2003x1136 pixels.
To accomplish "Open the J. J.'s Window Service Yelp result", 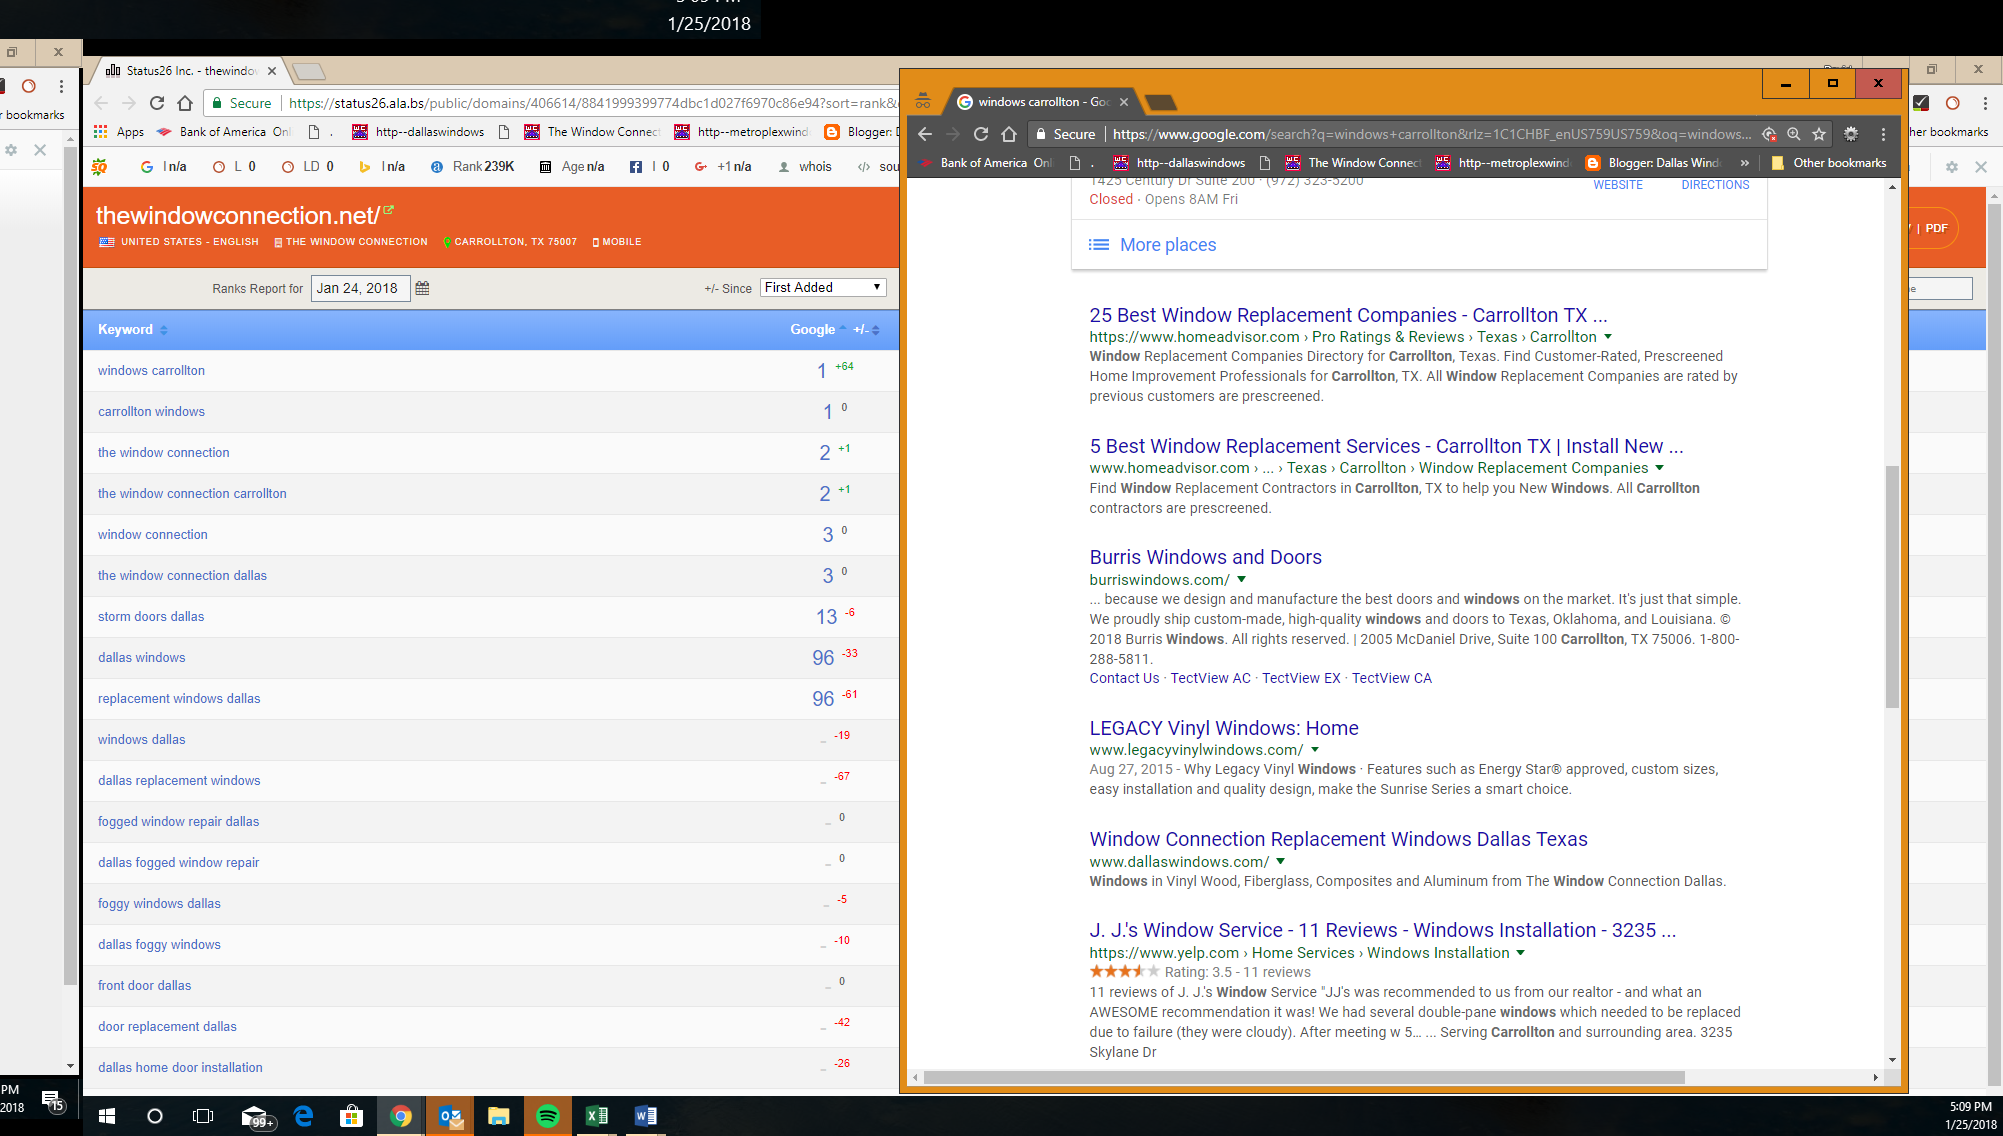I will [x=1382, y=930].
